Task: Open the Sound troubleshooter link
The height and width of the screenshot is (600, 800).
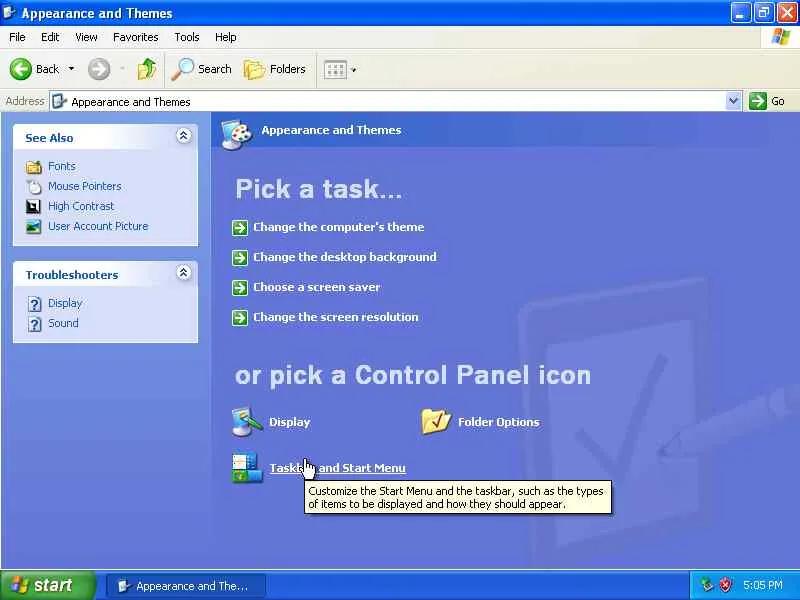Action: 63,323
